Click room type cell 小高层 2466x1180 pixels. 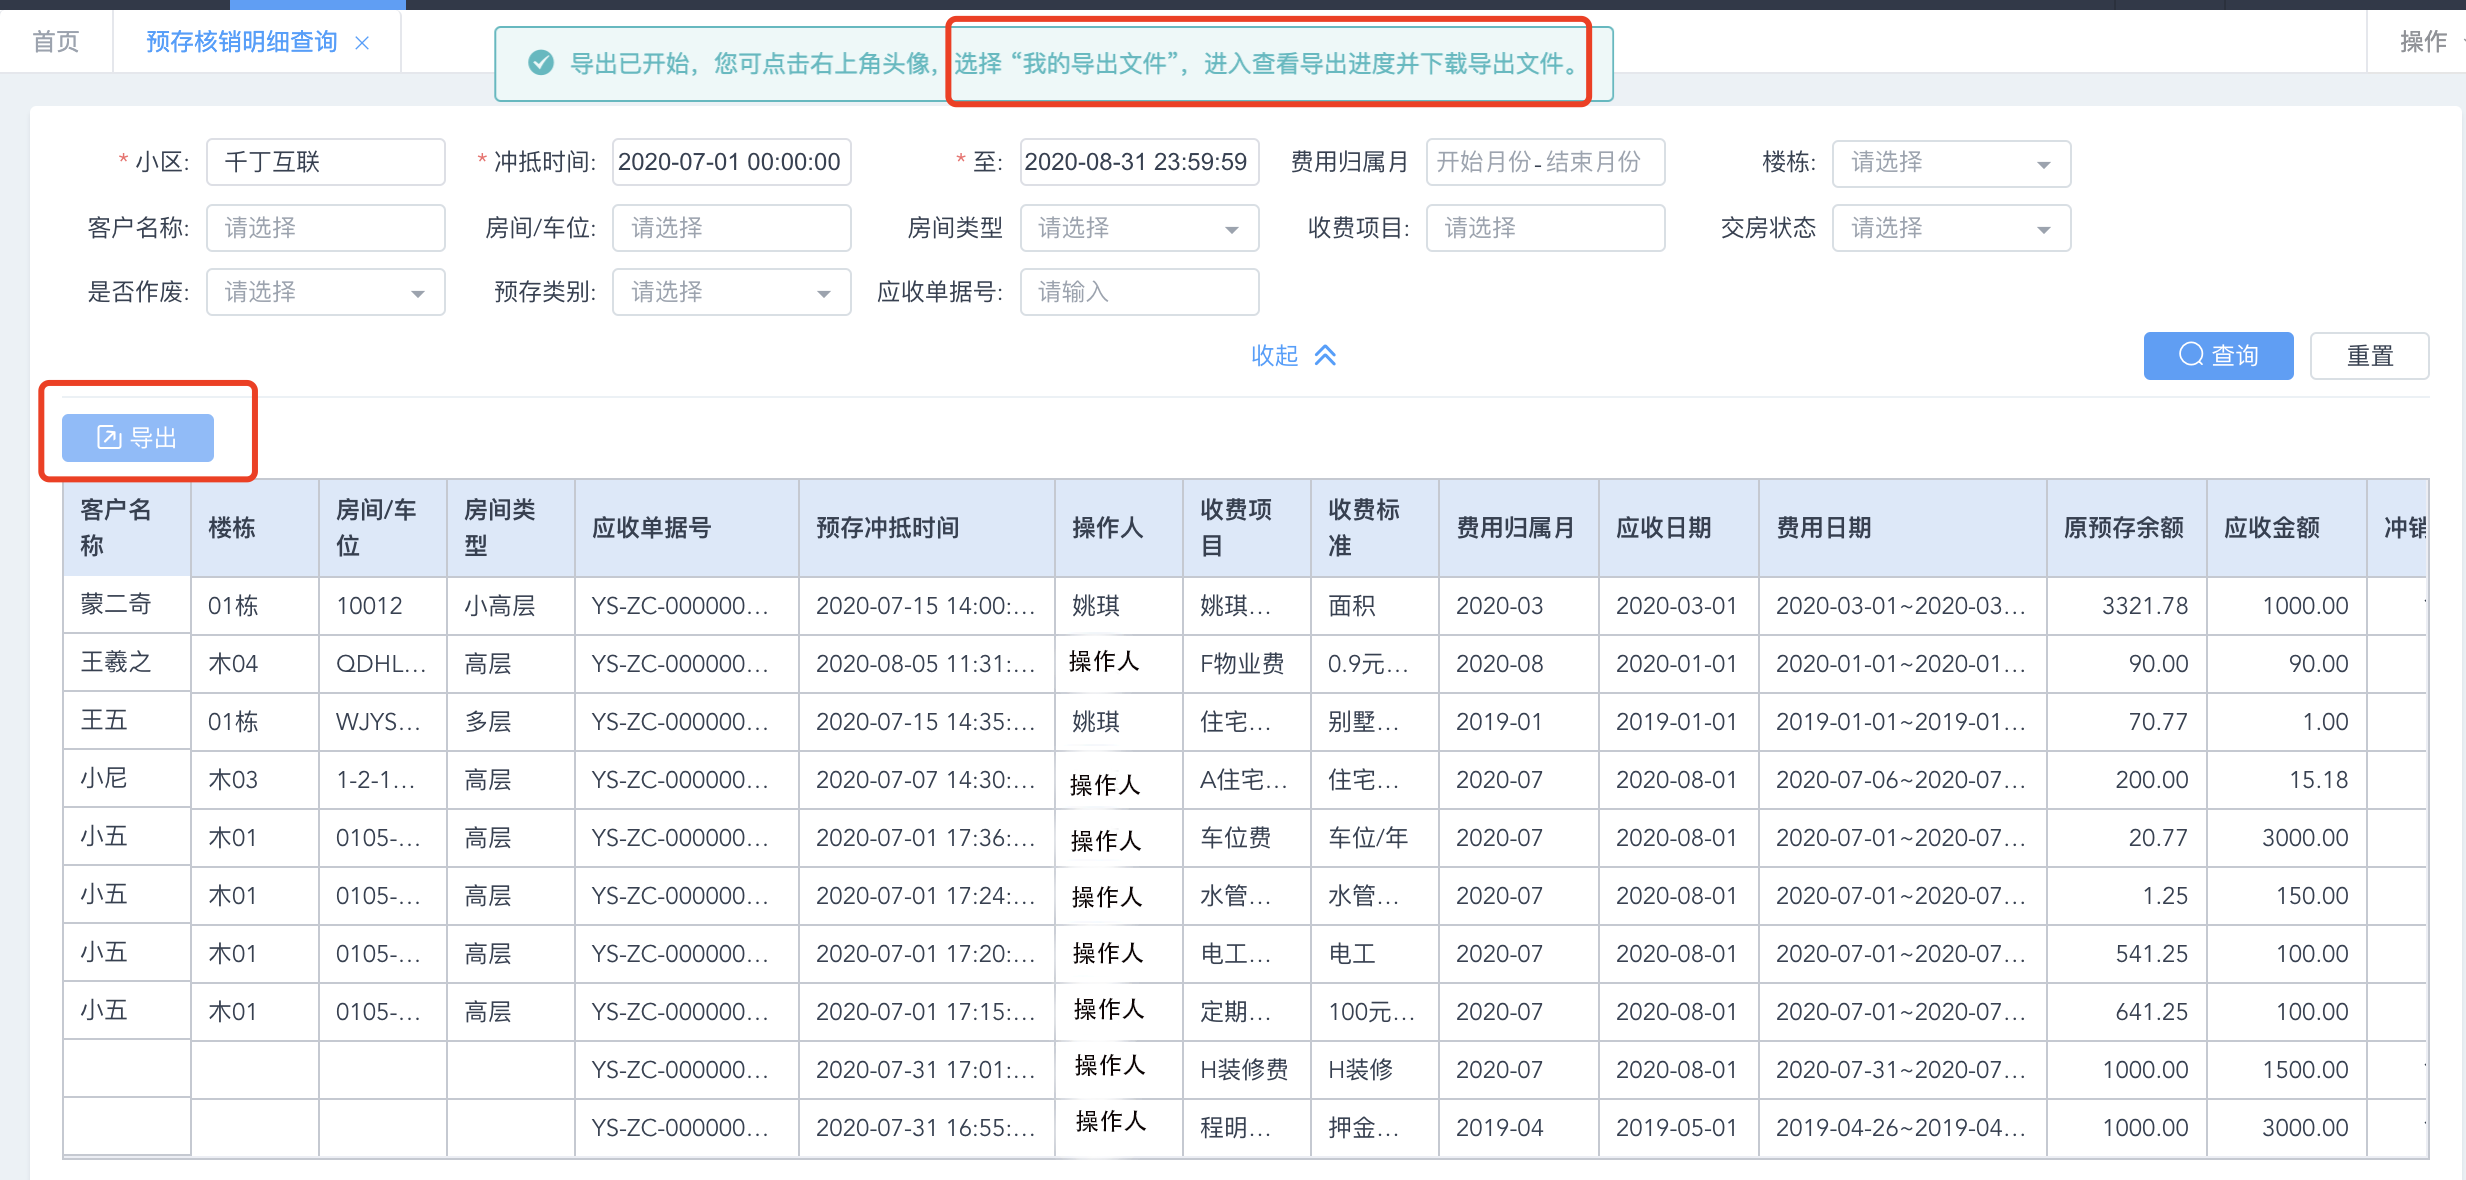pos(511,606)
